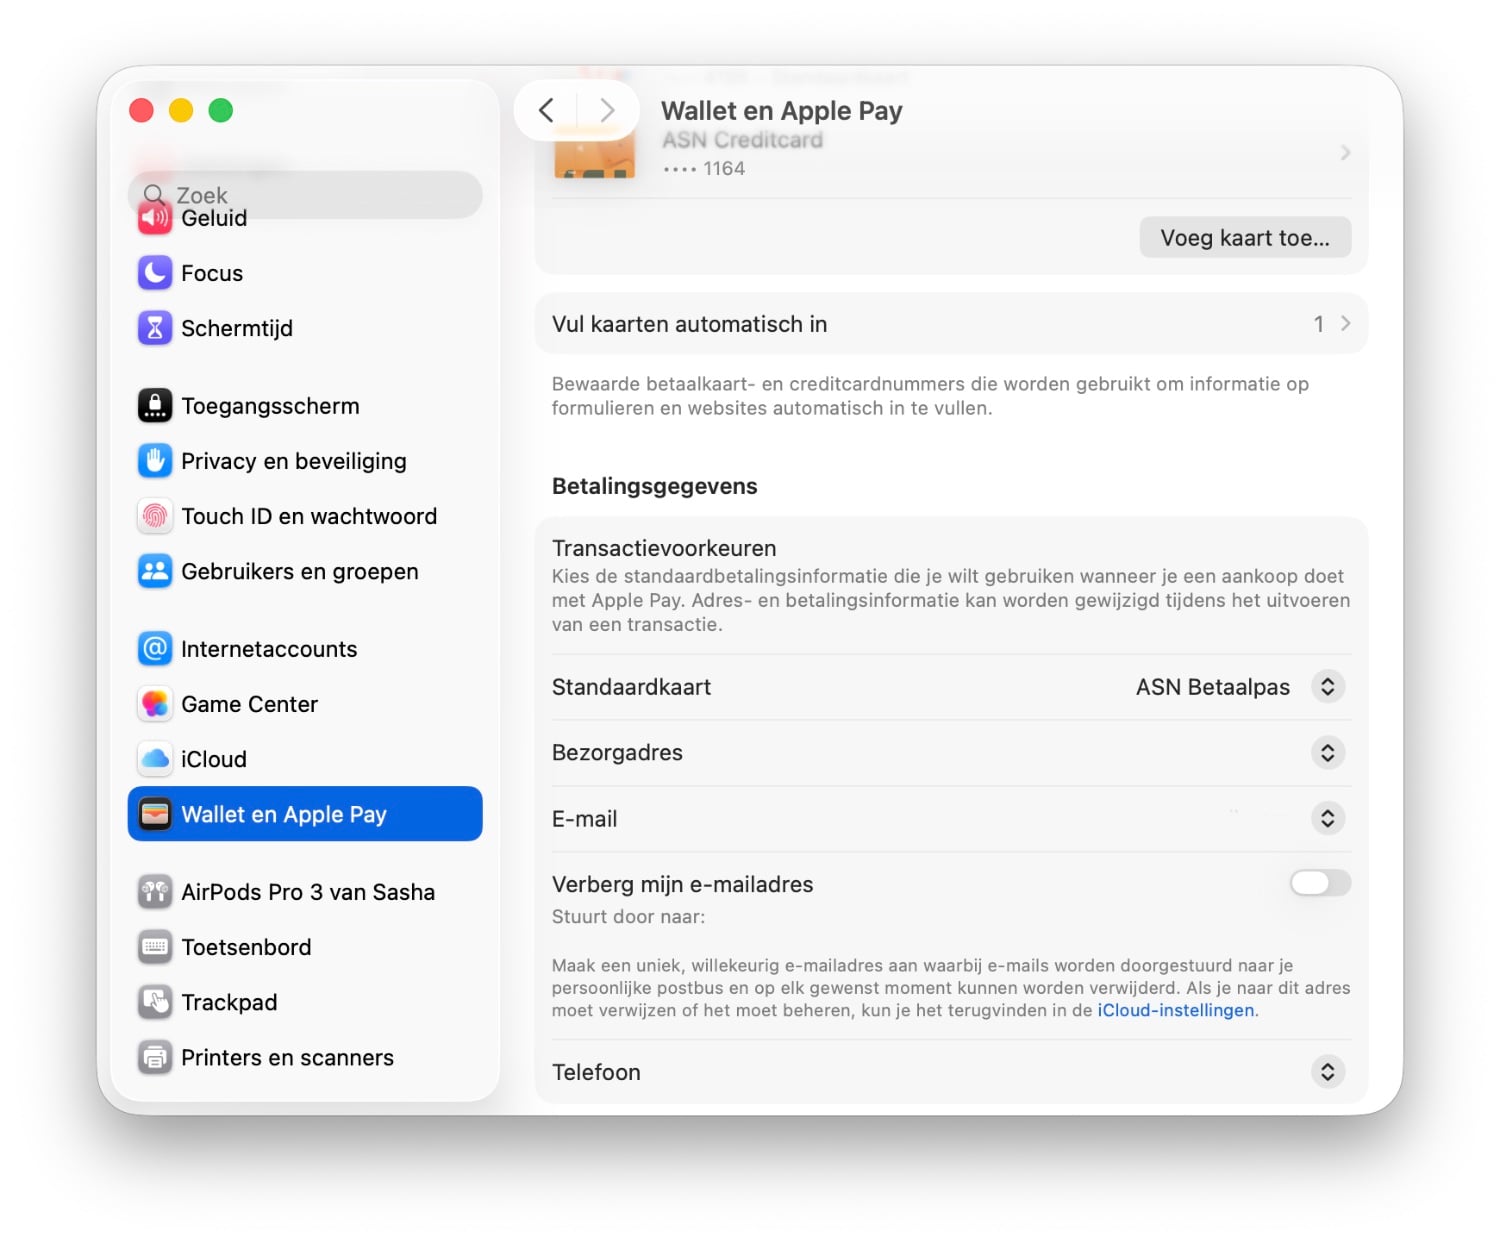Open Standaardkaart ASN Betaalpas dropdown
Image resolution: width=1500 pixels, height=1243 pixels.
coord(1327,687)
